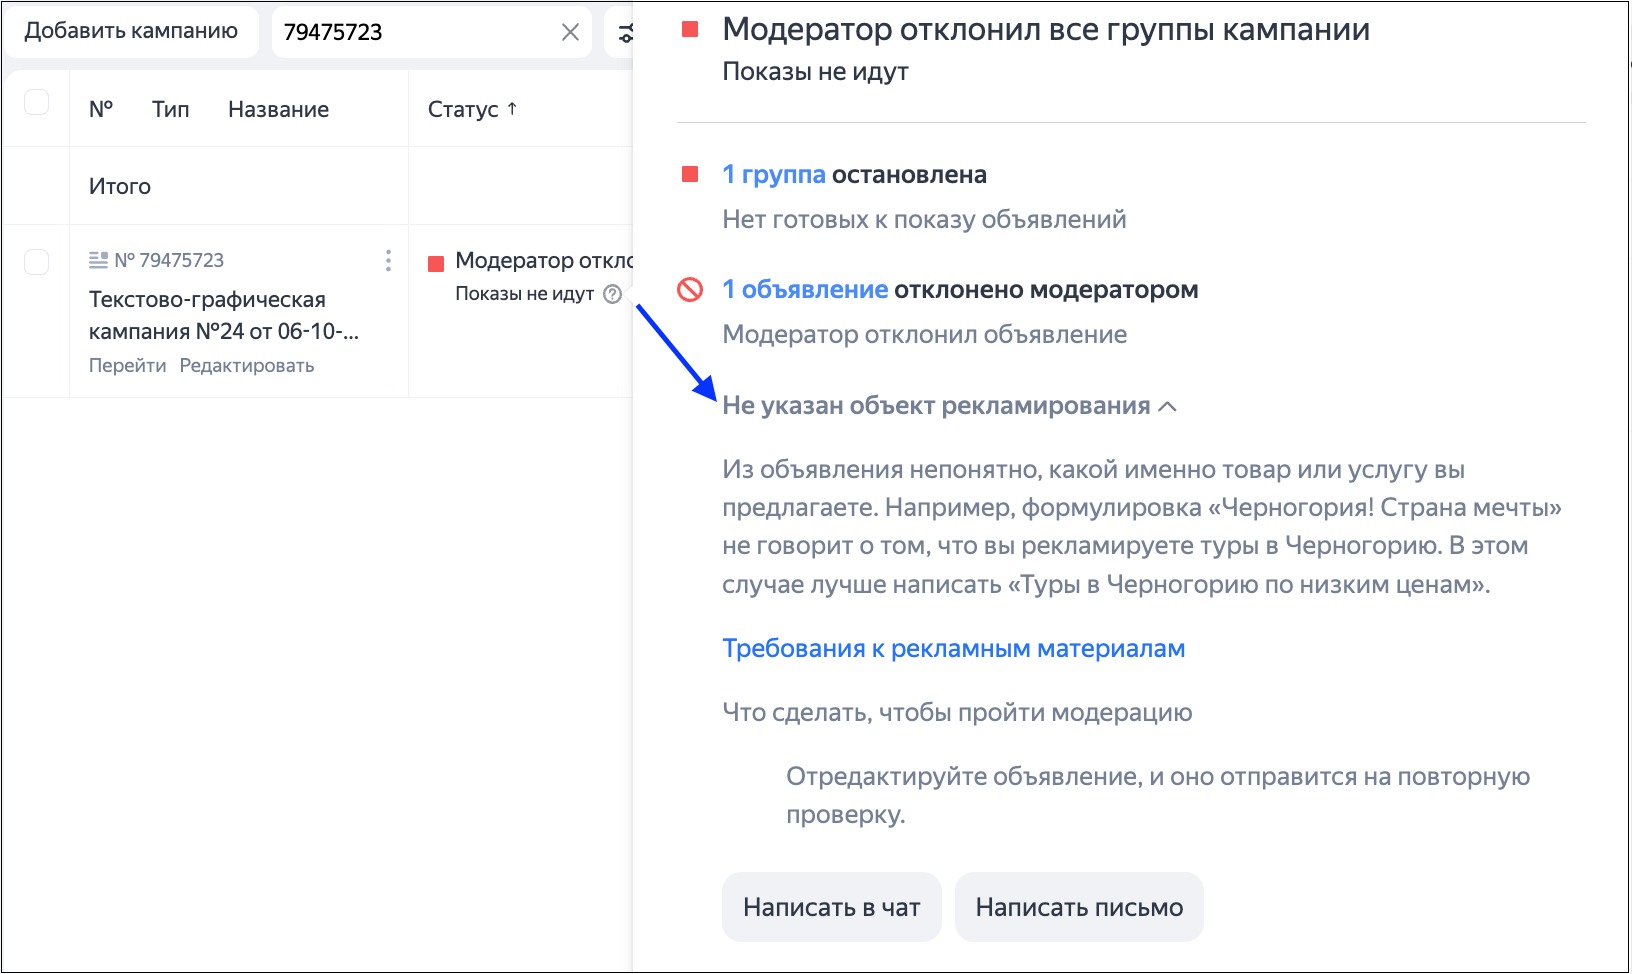Image resolution: width=1632 pixels, height=974 pixels.
Task: Click the campaign number № 79475723
Action: (x=169, y=260)
